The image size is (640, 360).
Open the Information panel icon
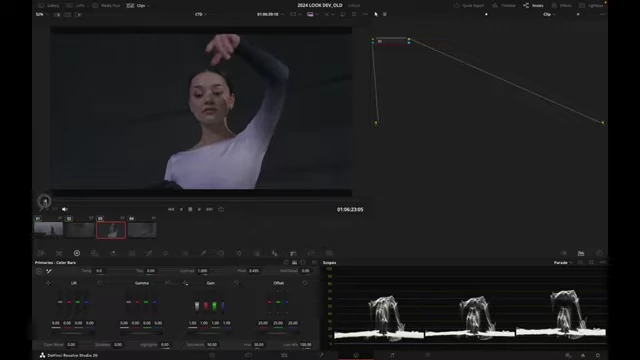tap(599, 253)
